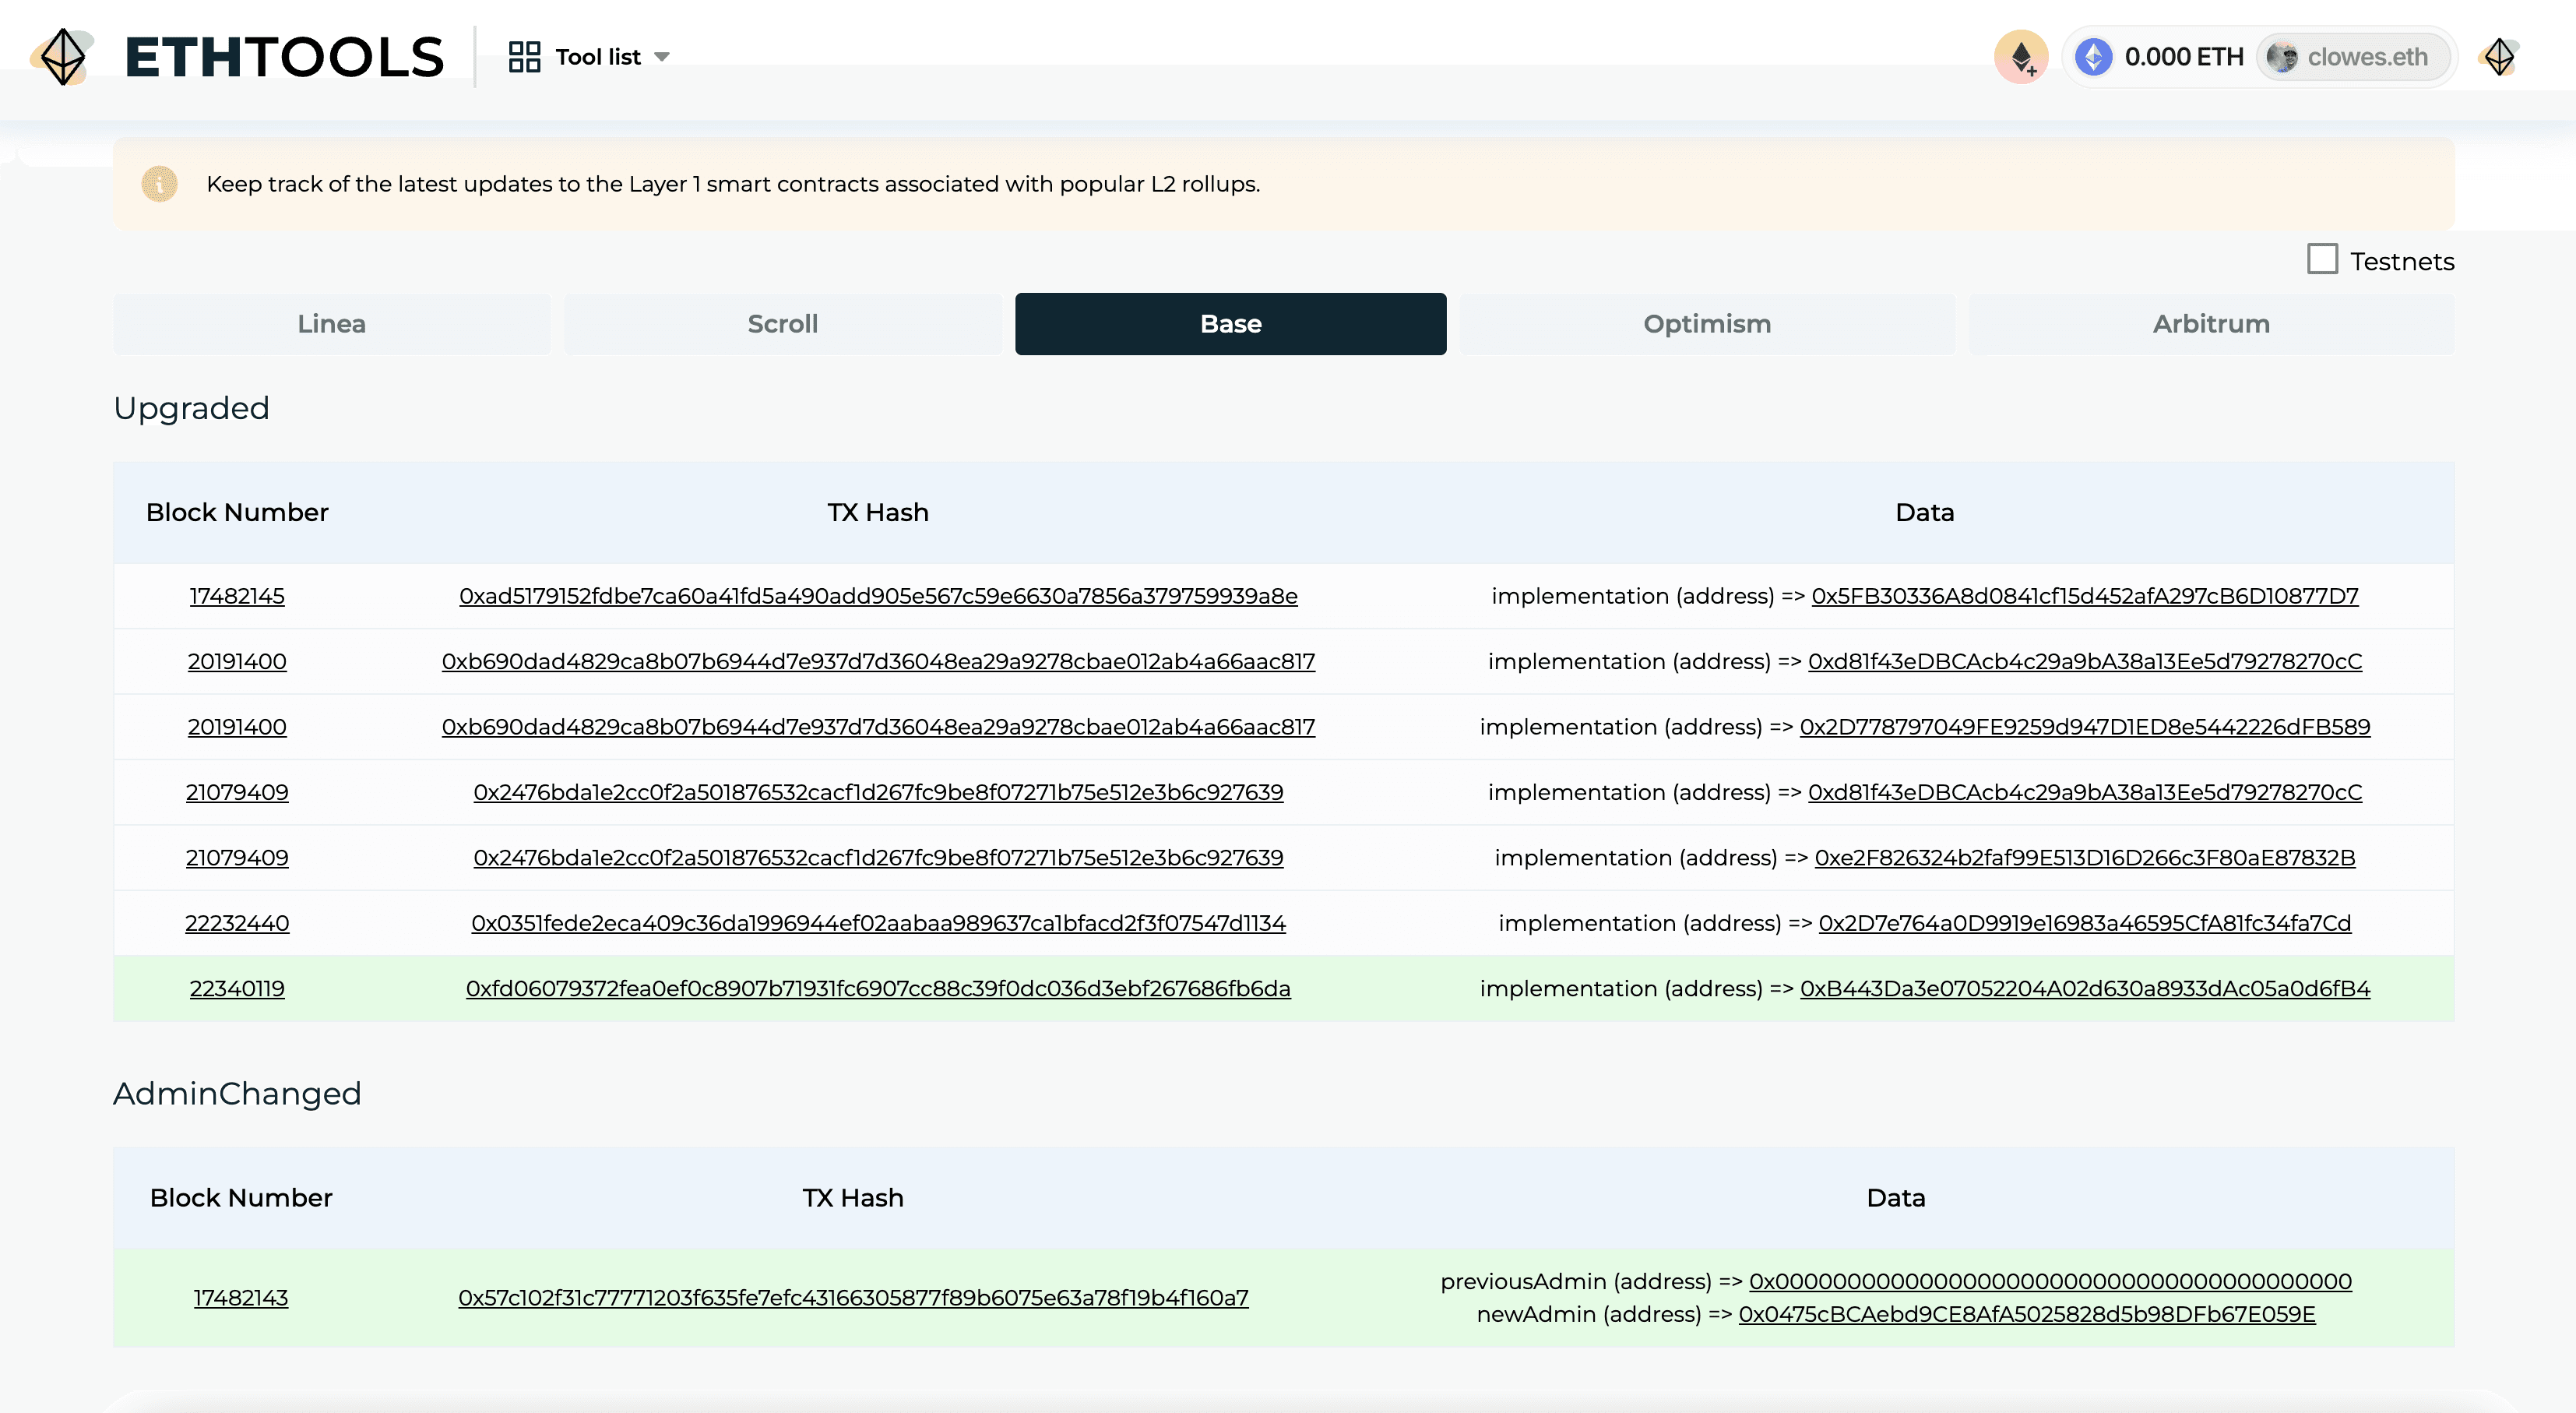This screenshot has height=1413, width=2576.
Task: Click the Tool list grid icon
Action: pyautogui.click(x=524, y=57)
